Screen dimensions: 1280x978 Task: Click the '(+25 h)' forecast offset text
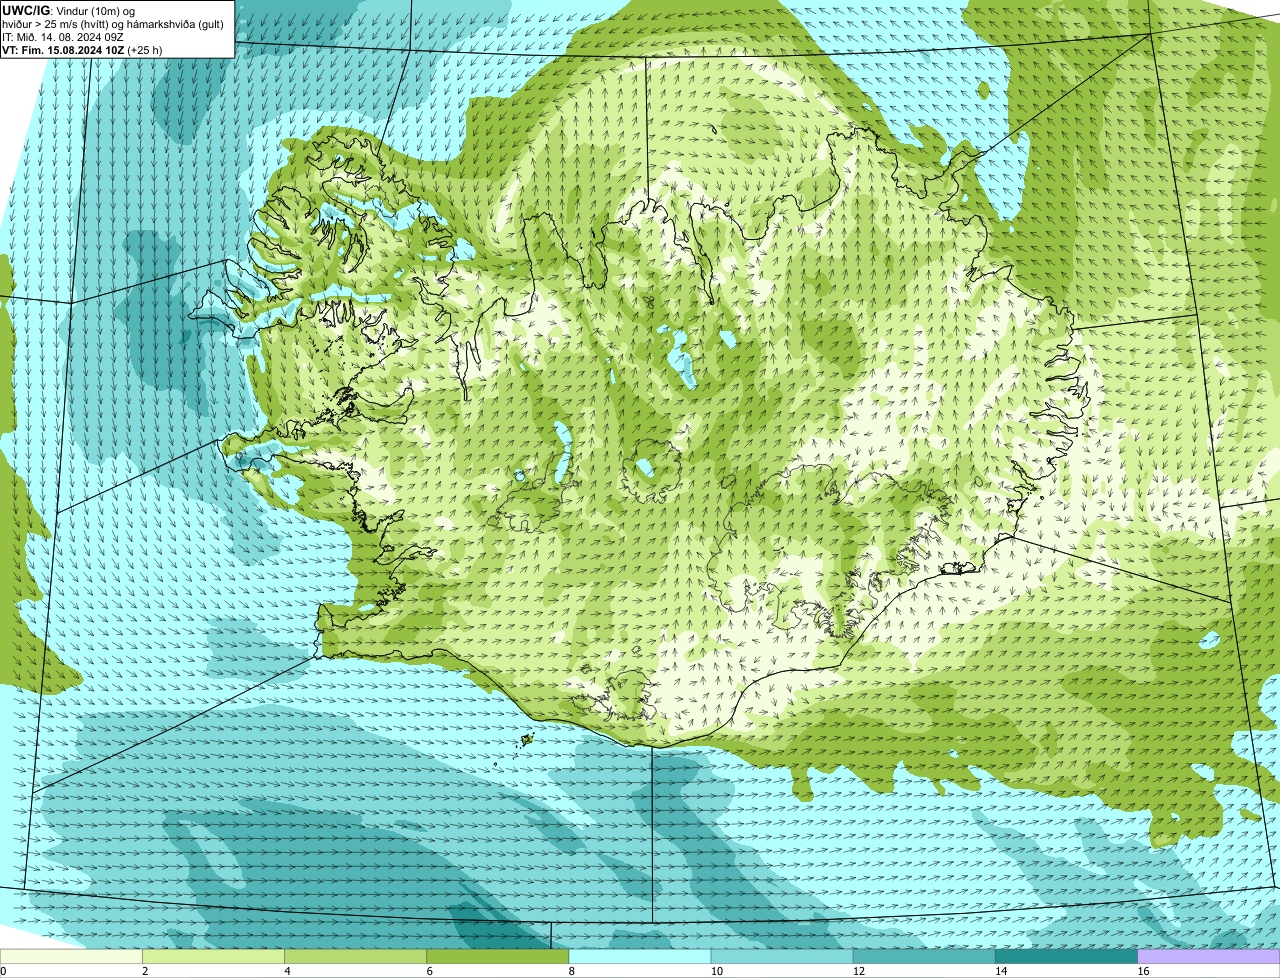coord(145,50)
